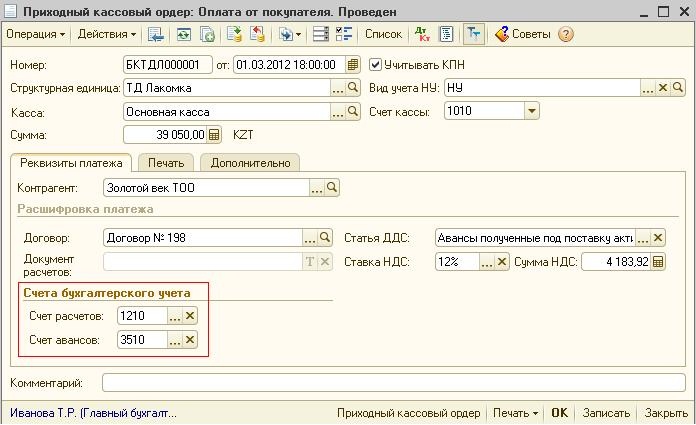The width and height of the screenshot is (696, 425).
Task: Open the Печать dropdown in bottom bar
Action: coord(516,413)
